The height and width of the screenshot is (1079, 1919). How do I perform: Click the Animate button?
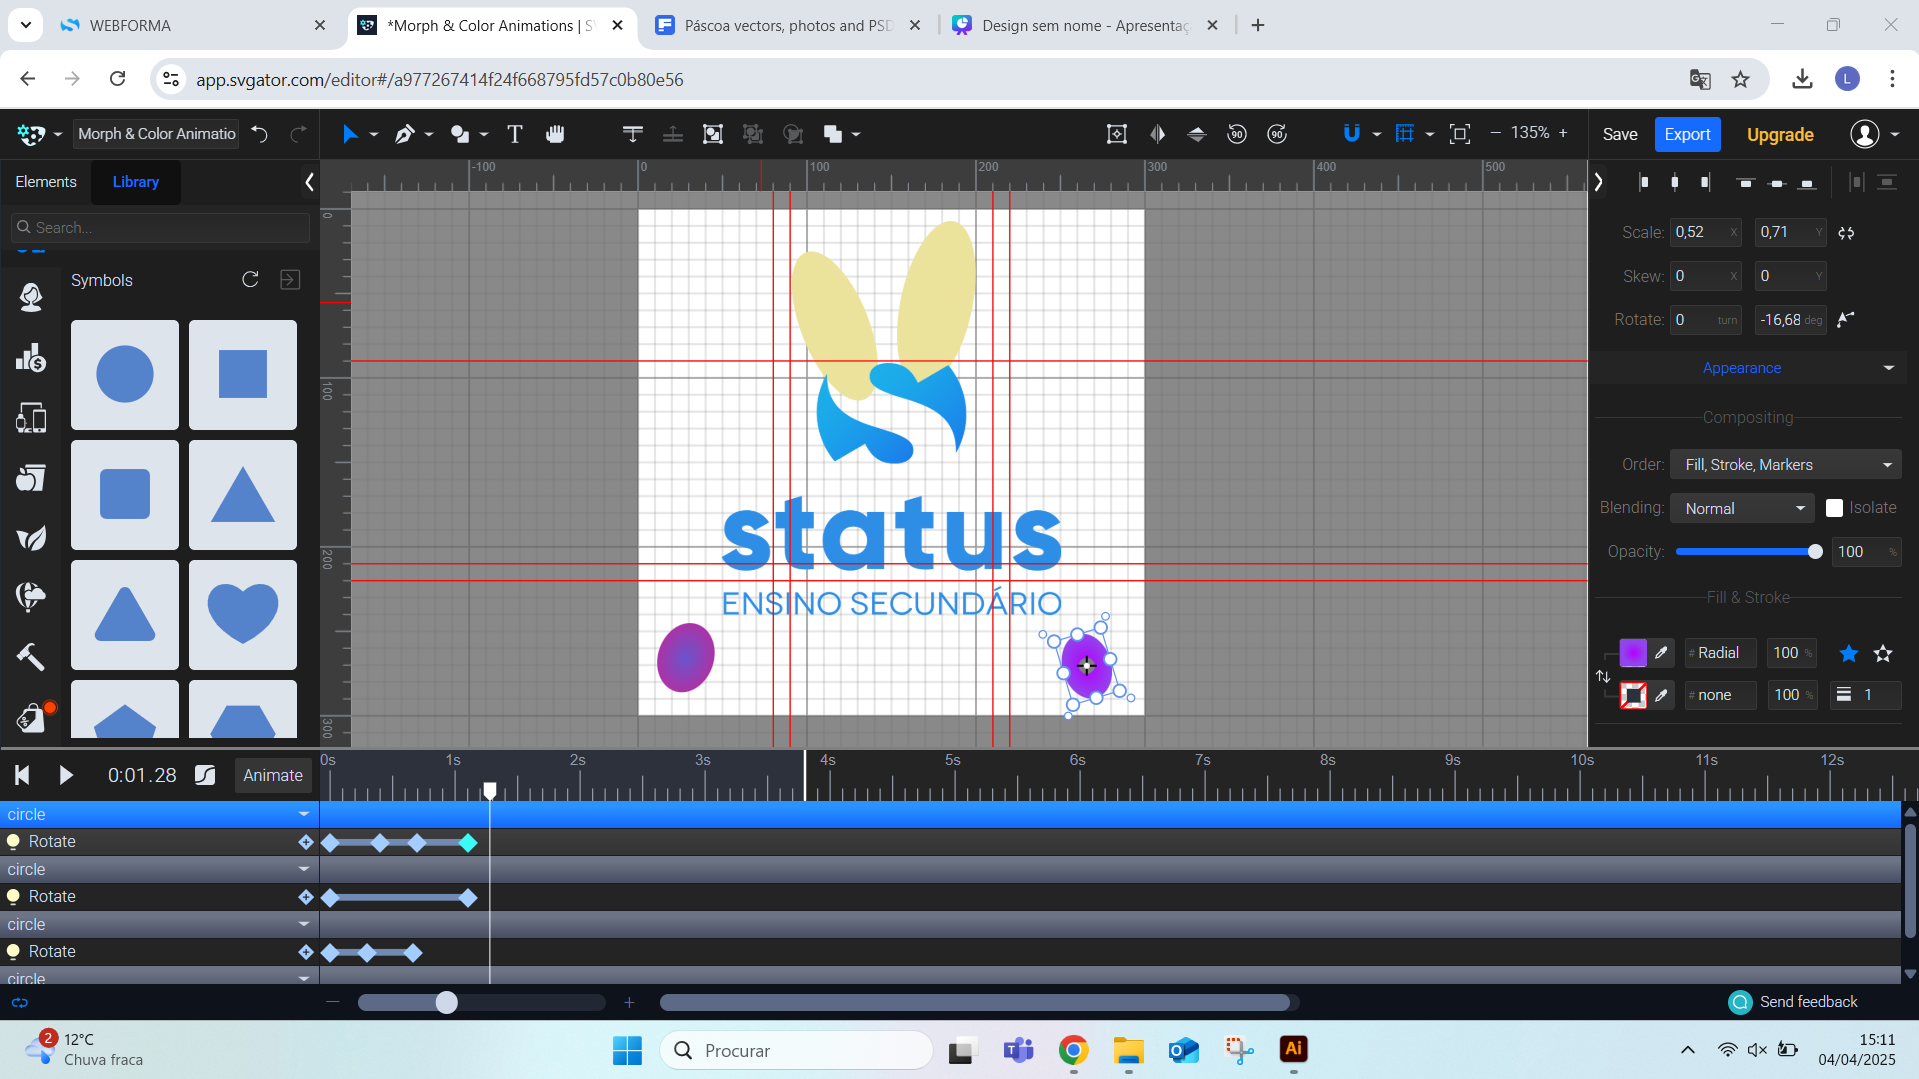tap(272, 775)
